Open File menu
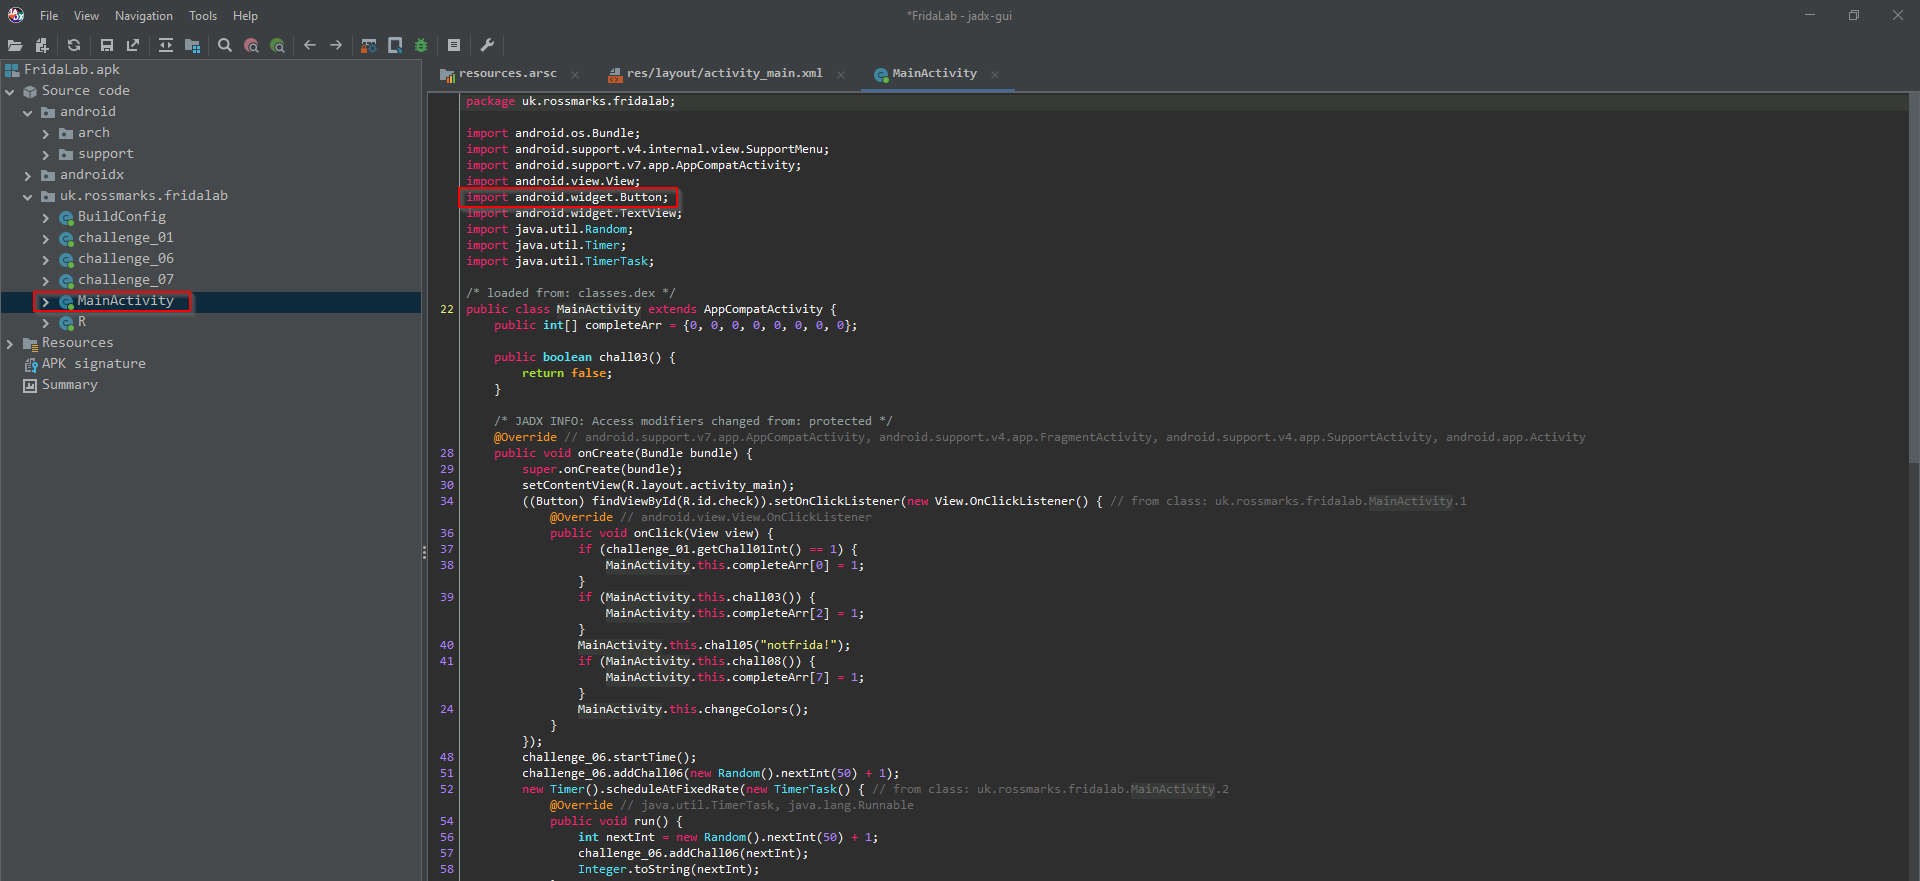Viewport: 1920px width, 881px height. (49, 16)
